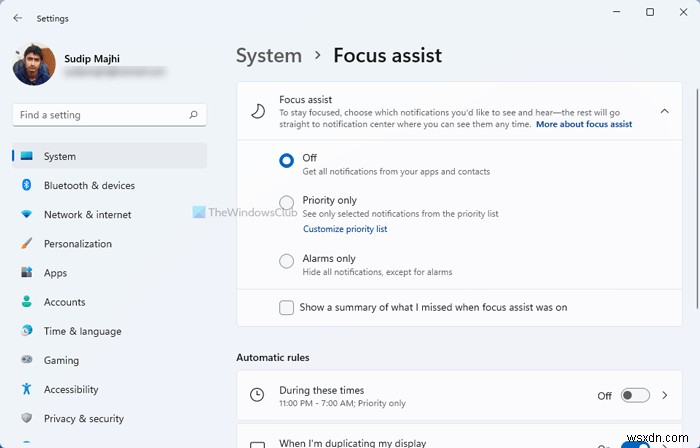Select the Alarms only radio button
700x448 pixels.
coord(286,261)
